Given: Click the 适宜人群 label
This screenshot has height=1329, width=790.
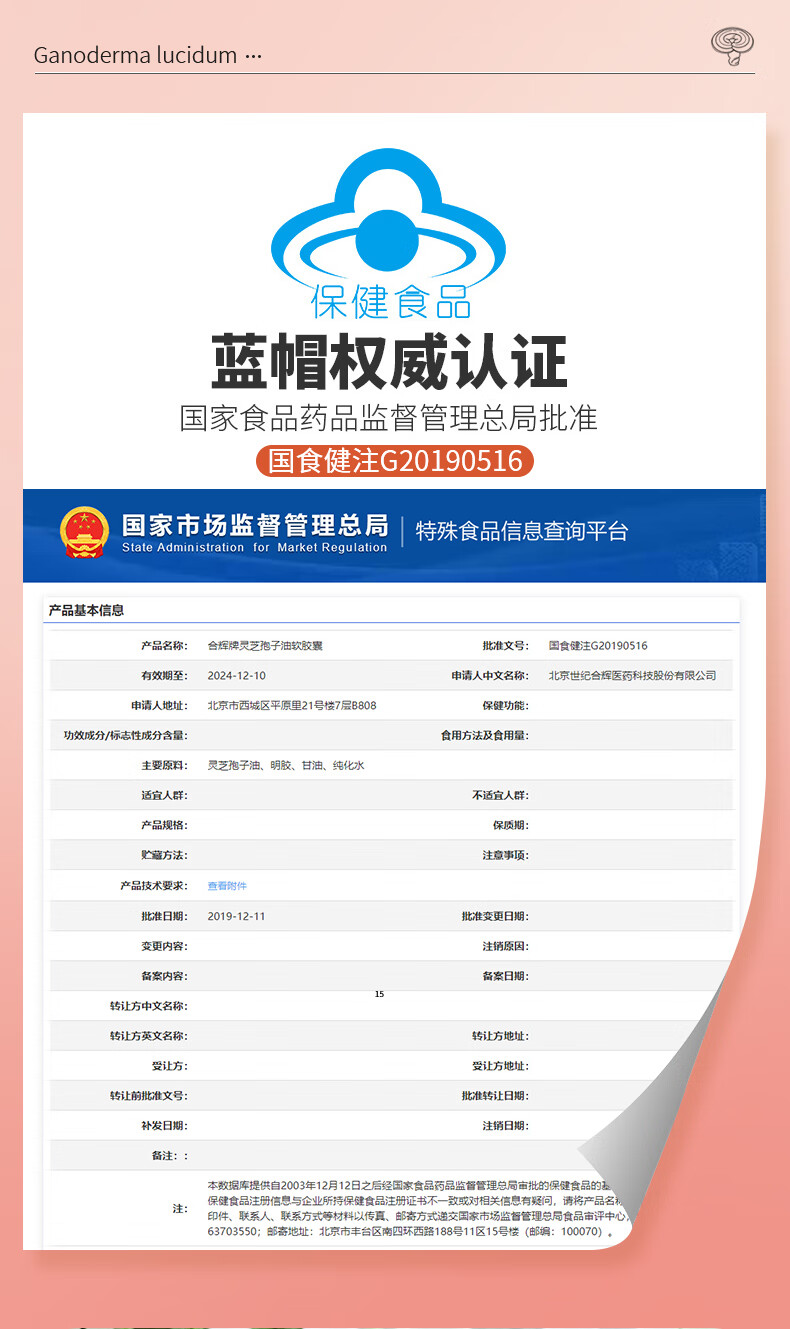Looking at the screenshot, I should pyautogui.click(x=164, y=796).
